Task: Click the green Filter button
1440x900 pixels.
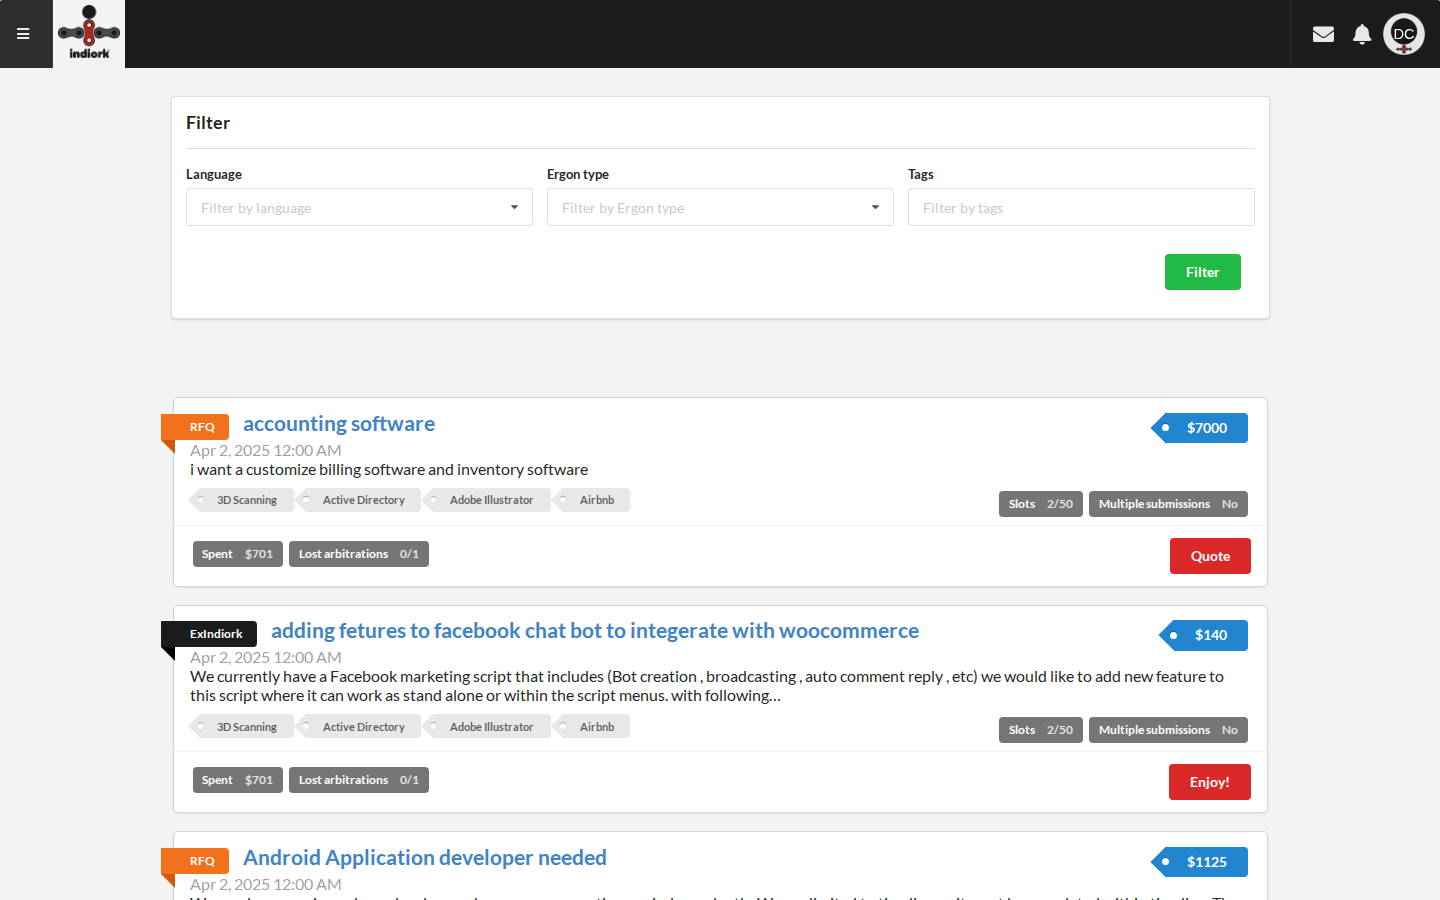Action: point(1203,272)
